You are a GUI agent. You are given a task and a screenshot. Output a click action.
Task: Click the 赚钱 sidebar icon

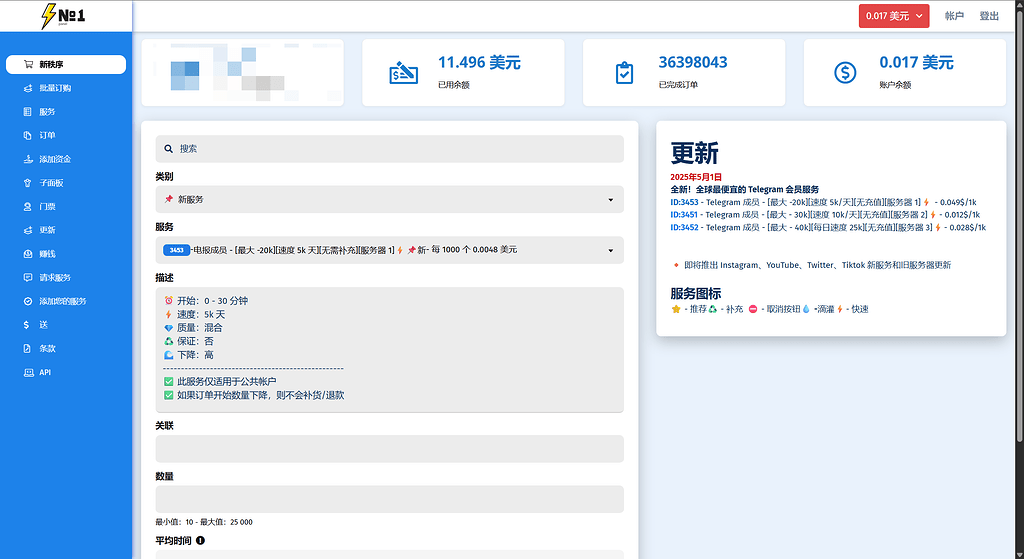click(x=28, y=253)
